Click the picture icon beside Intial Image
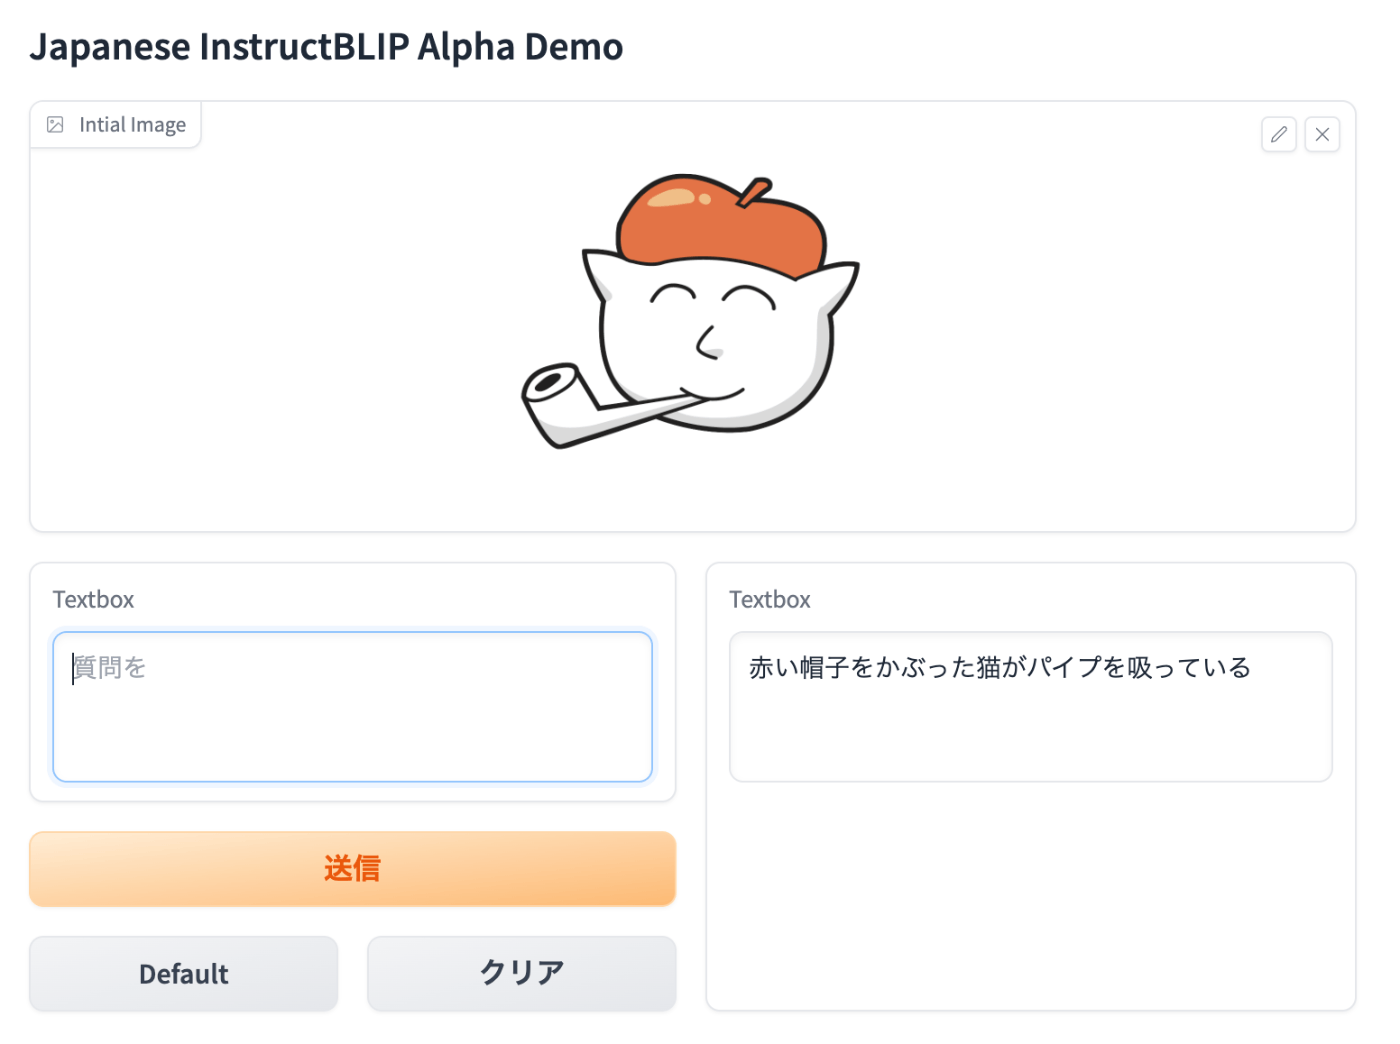 tap(55, 125)
